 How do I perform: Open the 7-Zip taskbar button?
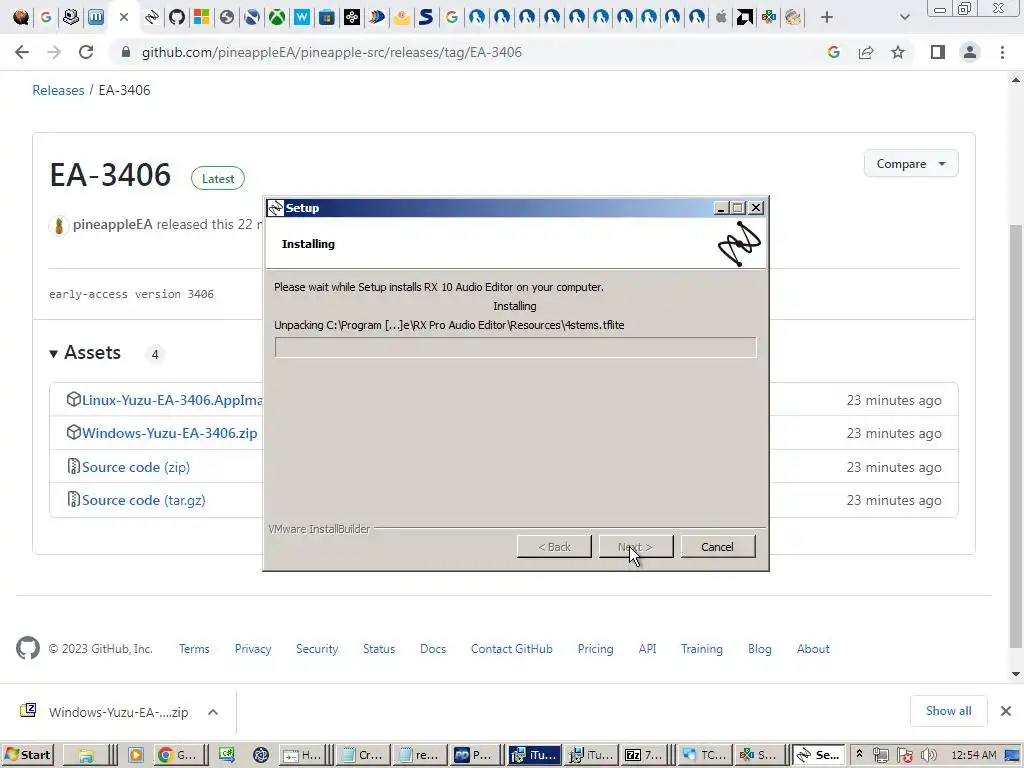pyautogui.click(x=643, y=755)
